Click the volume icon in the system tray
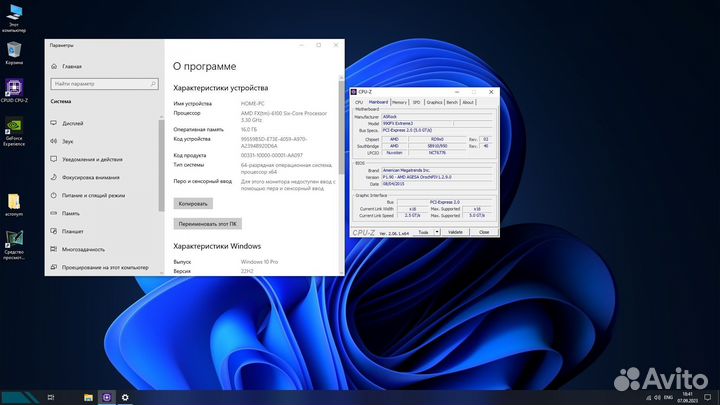720x405 pixels. coord(657,397)
